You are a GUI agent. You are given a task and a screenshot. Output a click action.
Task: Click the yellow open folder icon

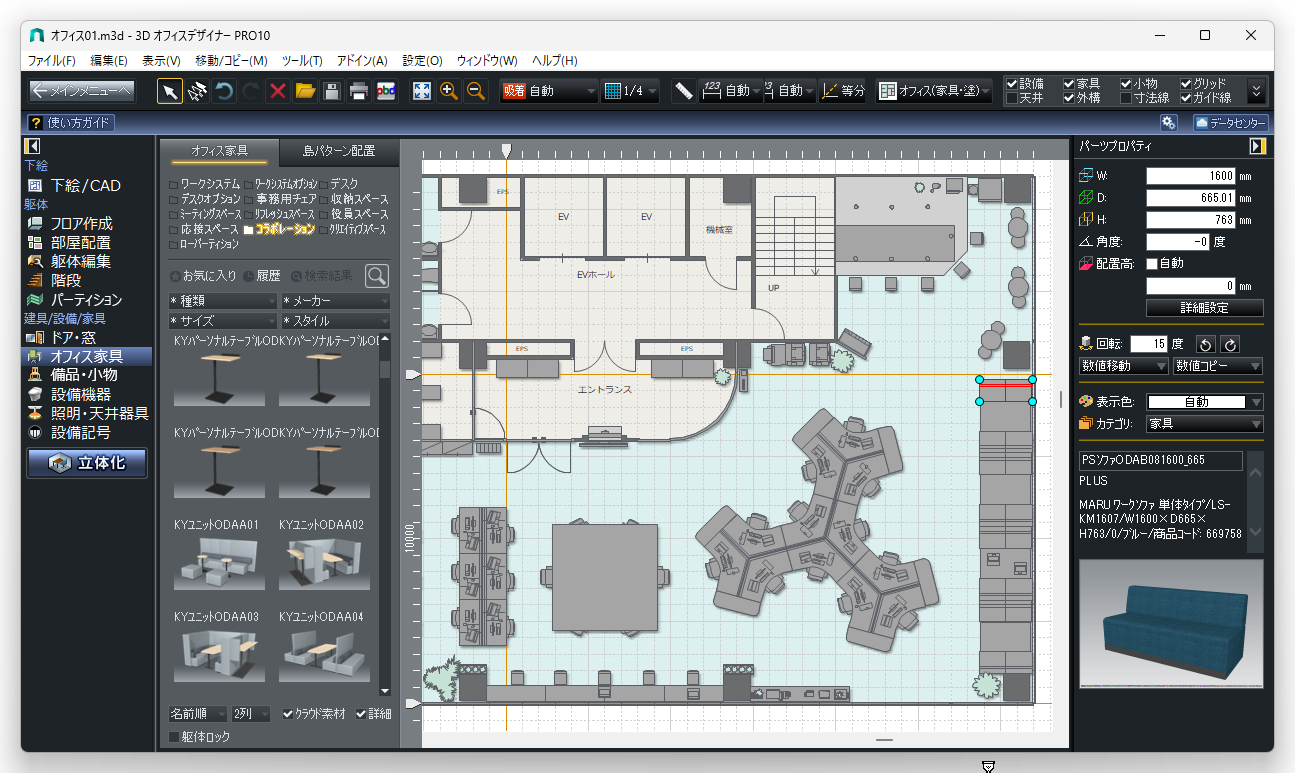[305, 91]
